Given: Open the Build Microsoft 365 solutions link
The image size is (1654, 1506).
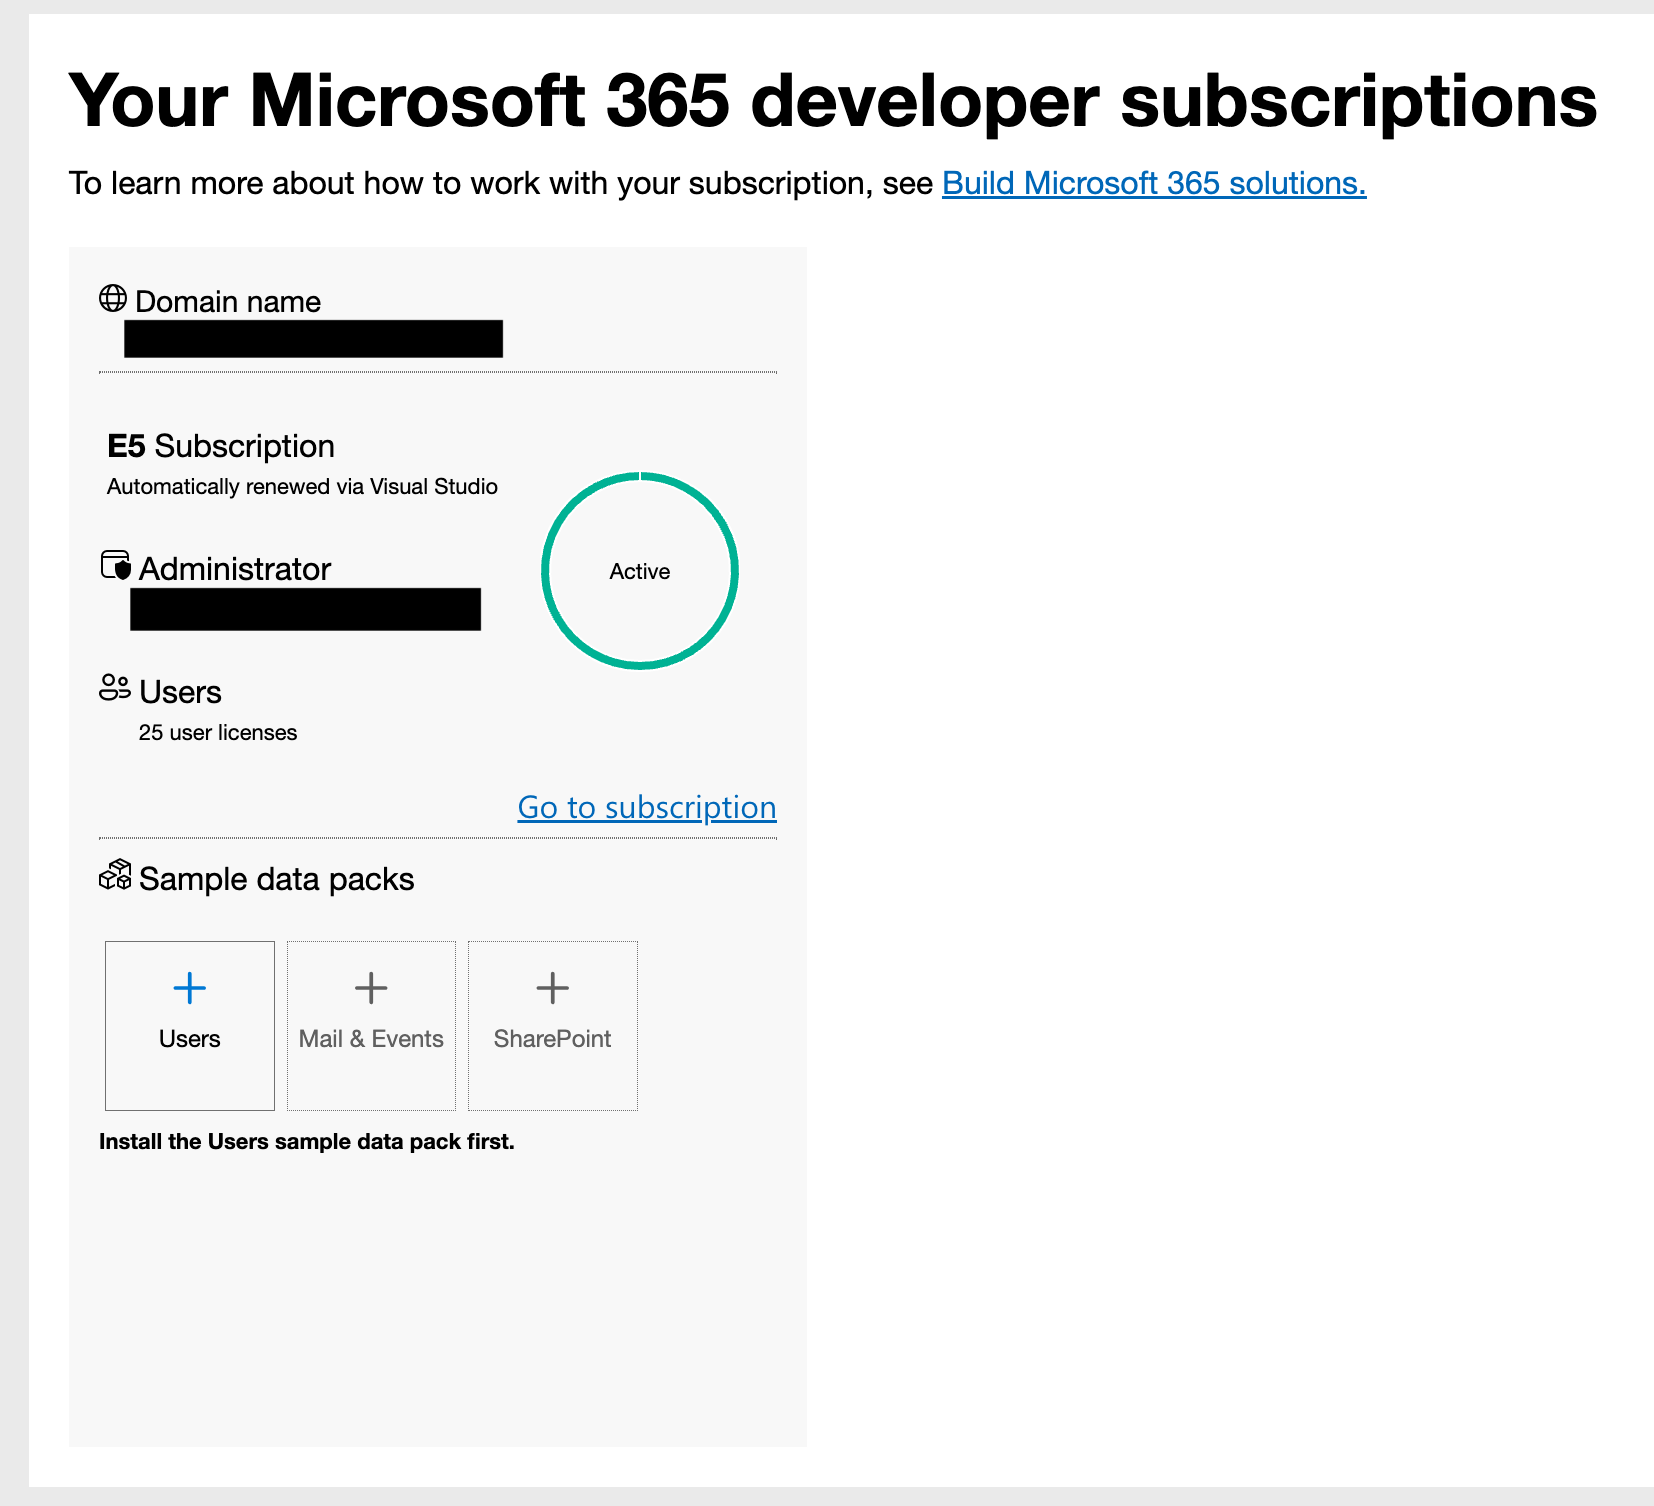Looking at the screenshot, I should (1154, 183).
